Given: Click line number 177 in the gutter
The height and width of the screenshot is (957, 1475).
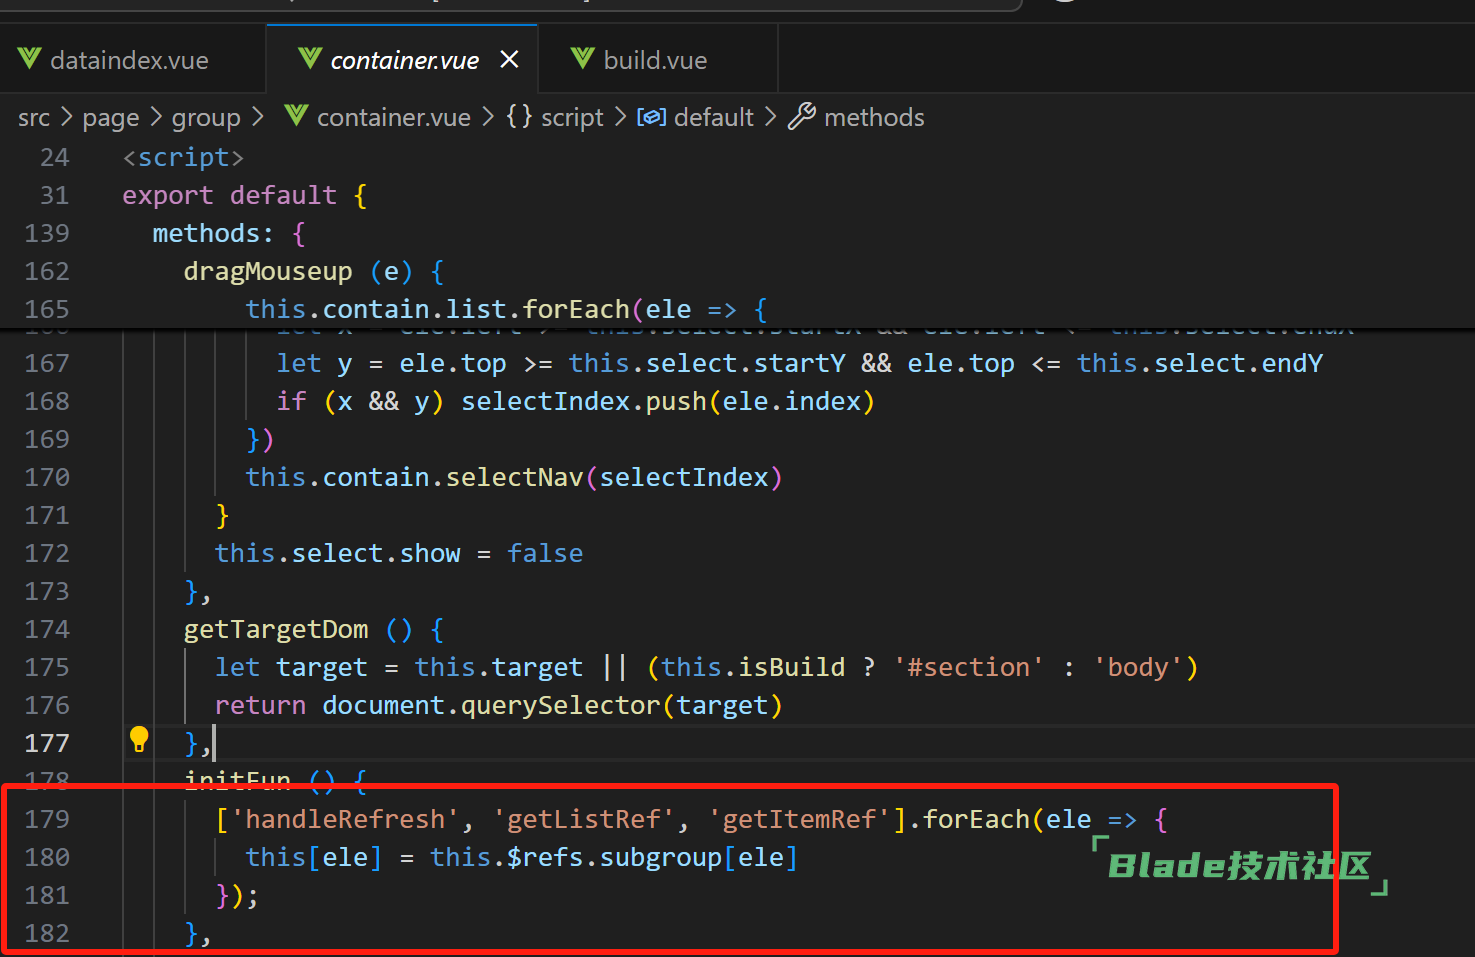Looking at the screenshot, I should (47, 743).
